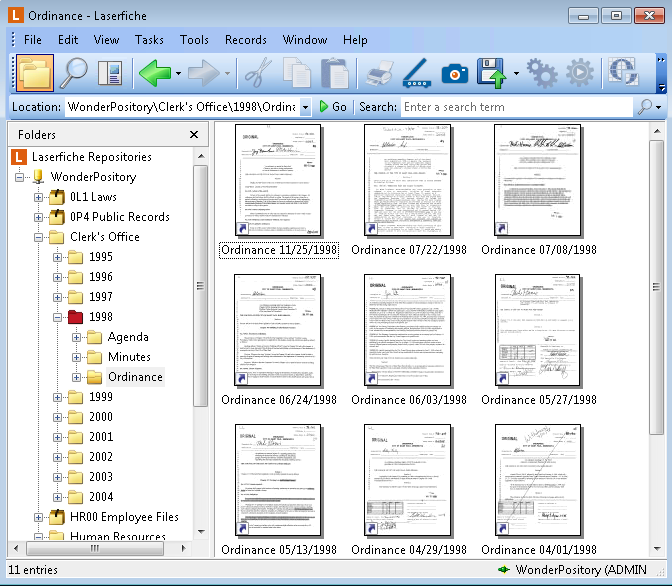
Task: Click the Go button
Action: coord(333,107)
